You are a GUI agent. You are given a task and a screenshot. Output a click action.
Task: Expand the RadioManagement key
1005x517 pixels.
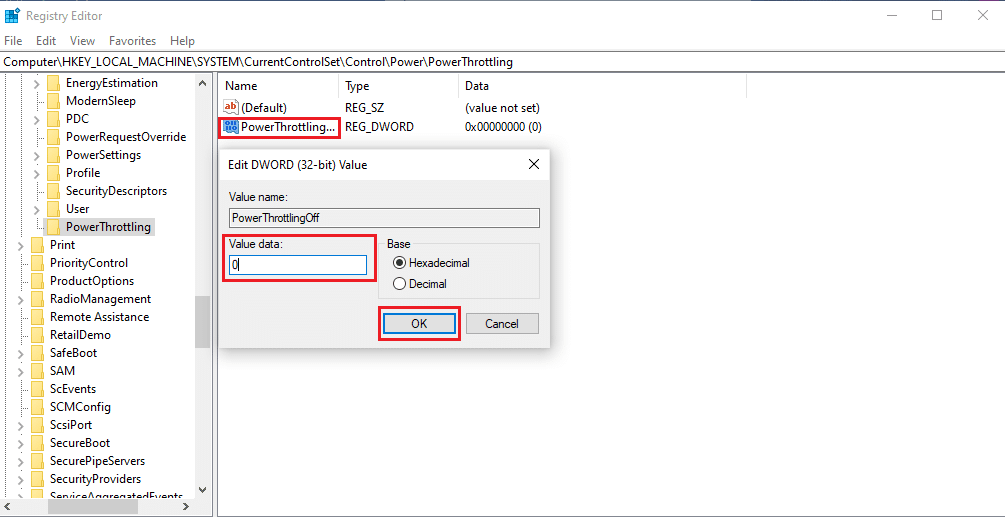pyautogui.click(x=21, y=299)
